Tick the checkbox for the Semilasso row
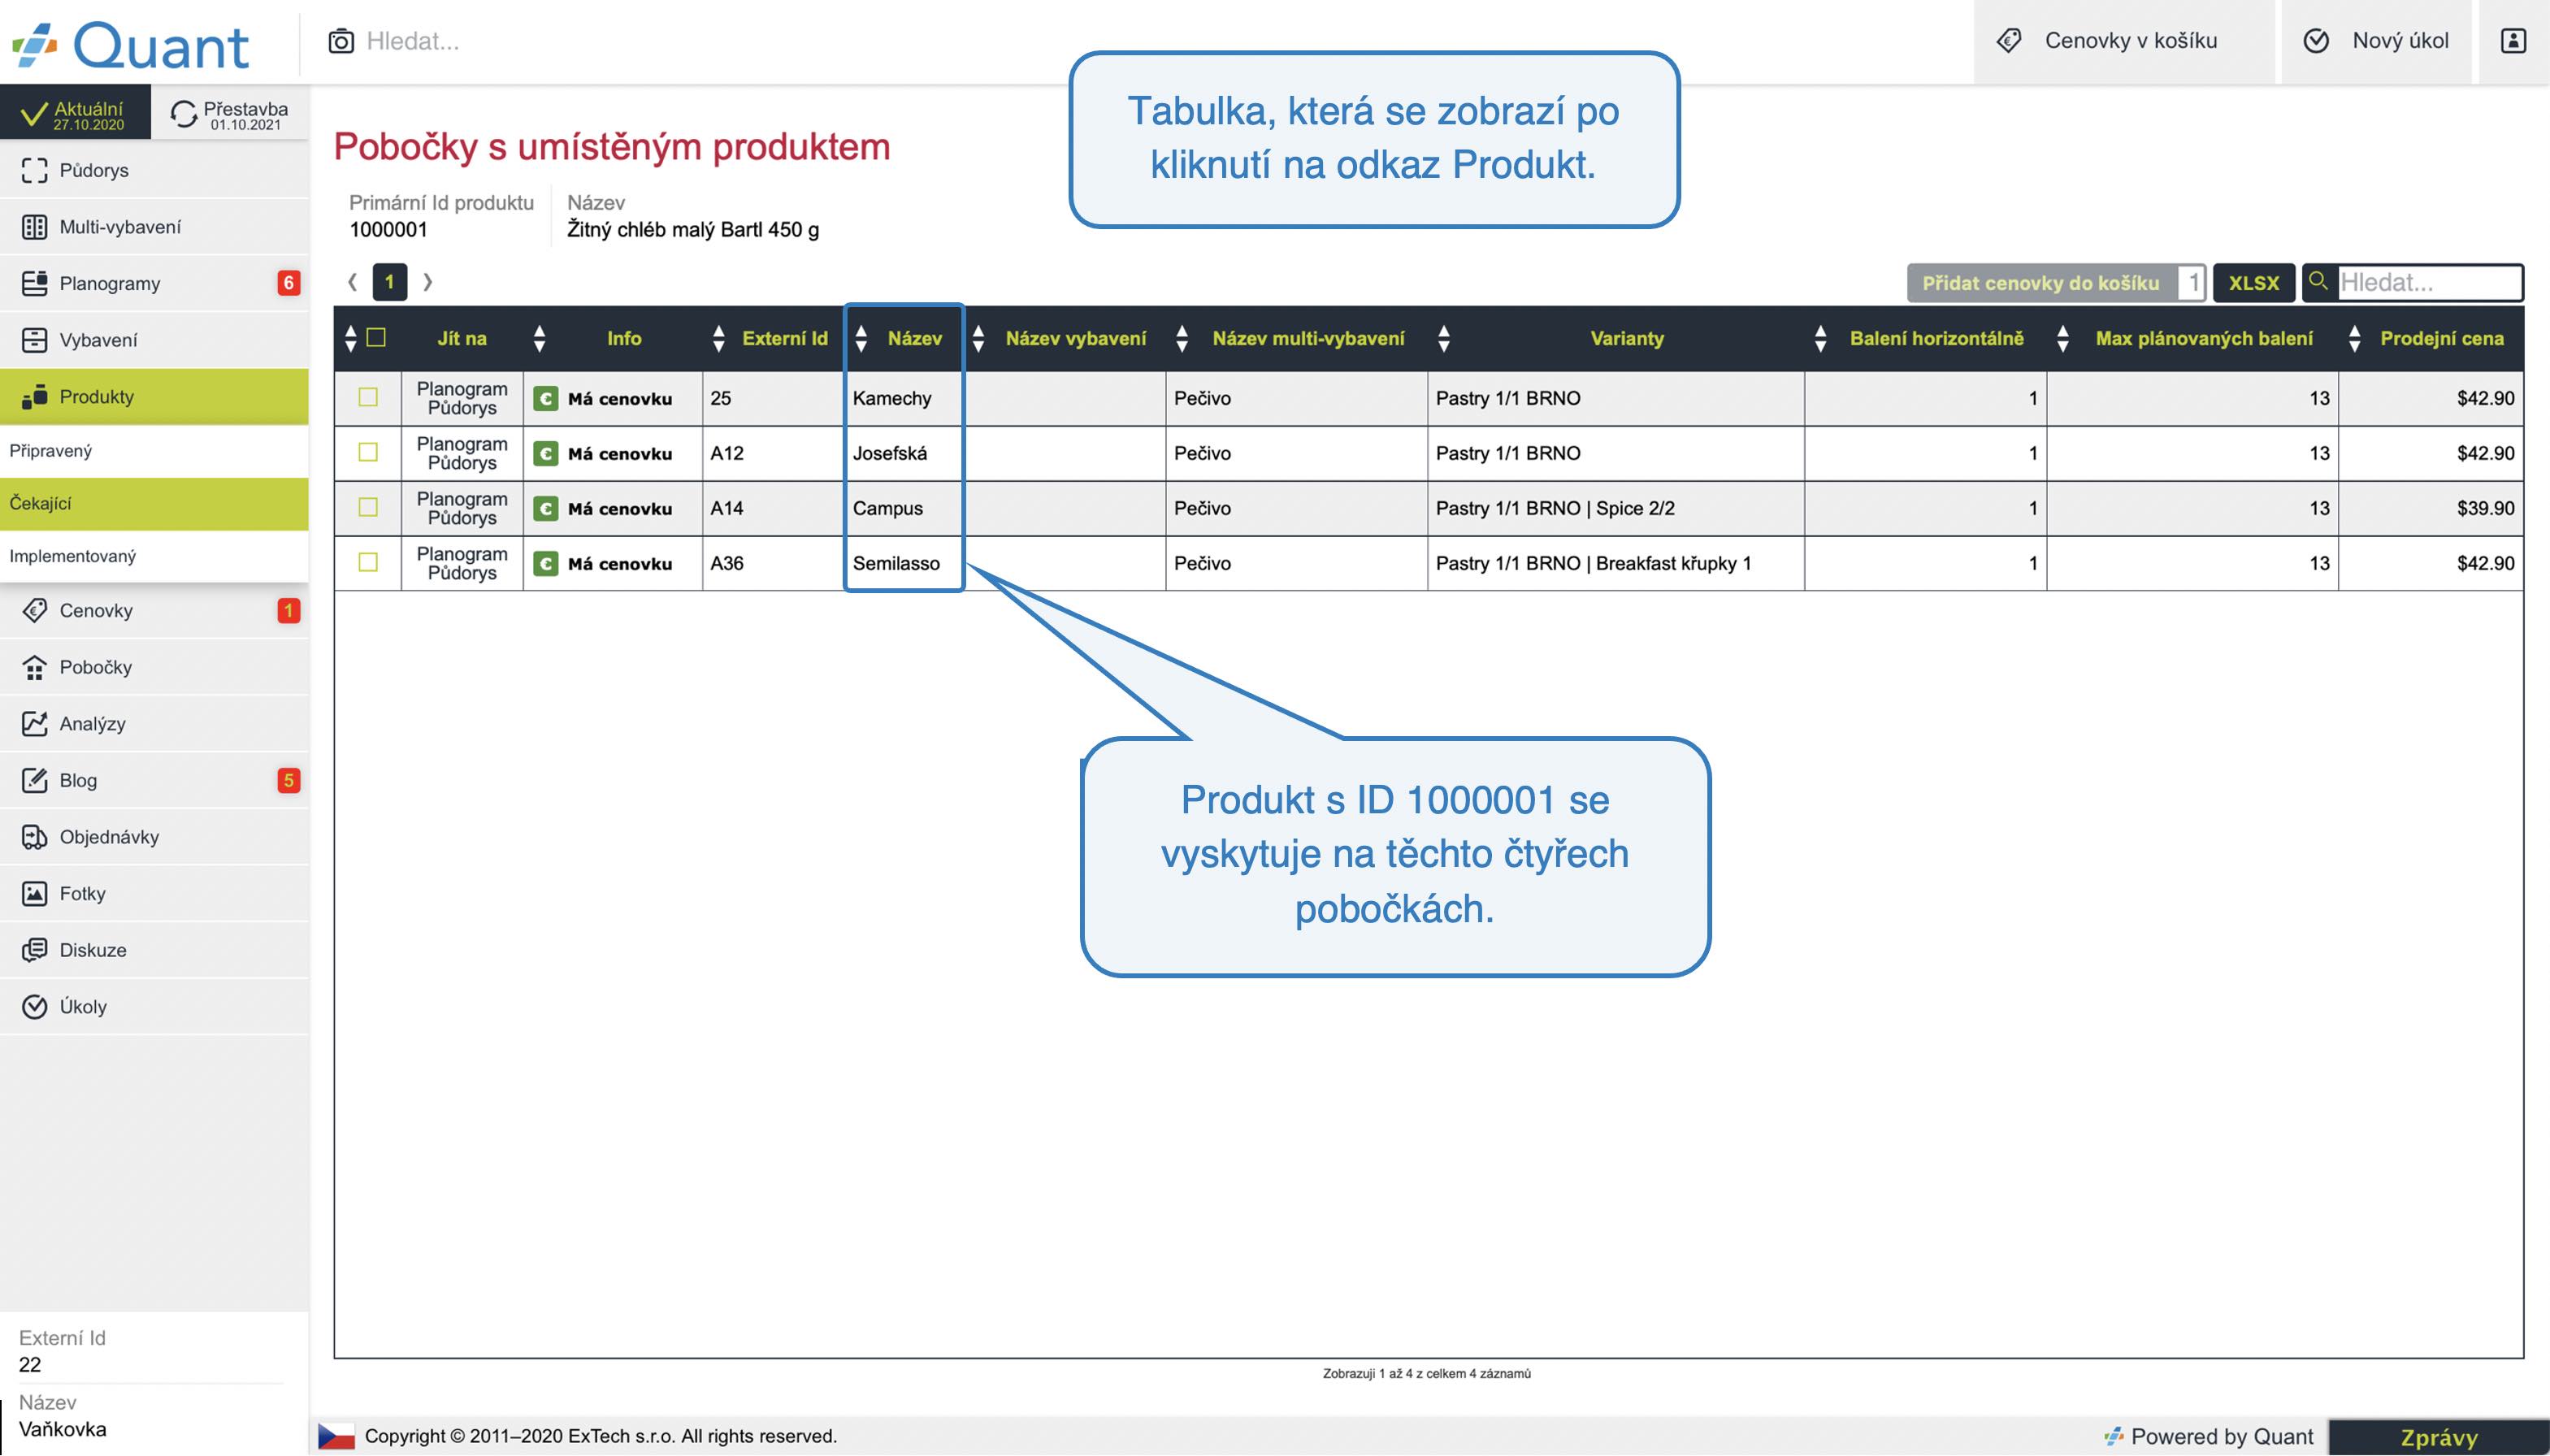 (x=368, y=562)
